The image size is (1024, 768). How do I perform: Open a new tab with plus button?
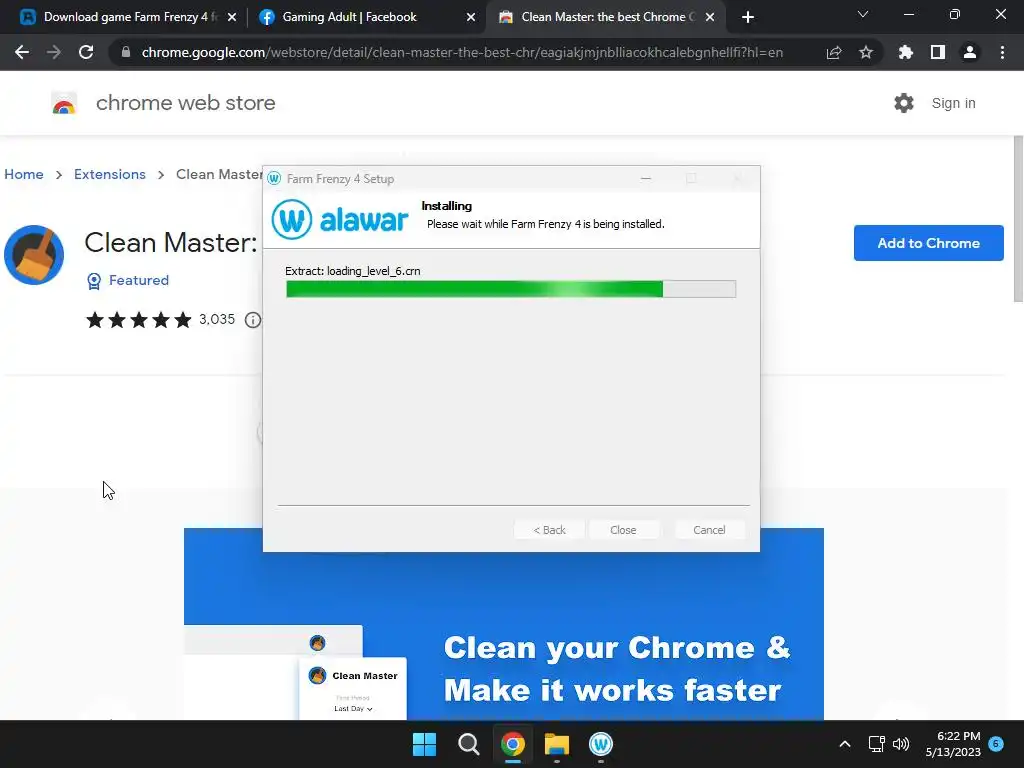point(748,17)
